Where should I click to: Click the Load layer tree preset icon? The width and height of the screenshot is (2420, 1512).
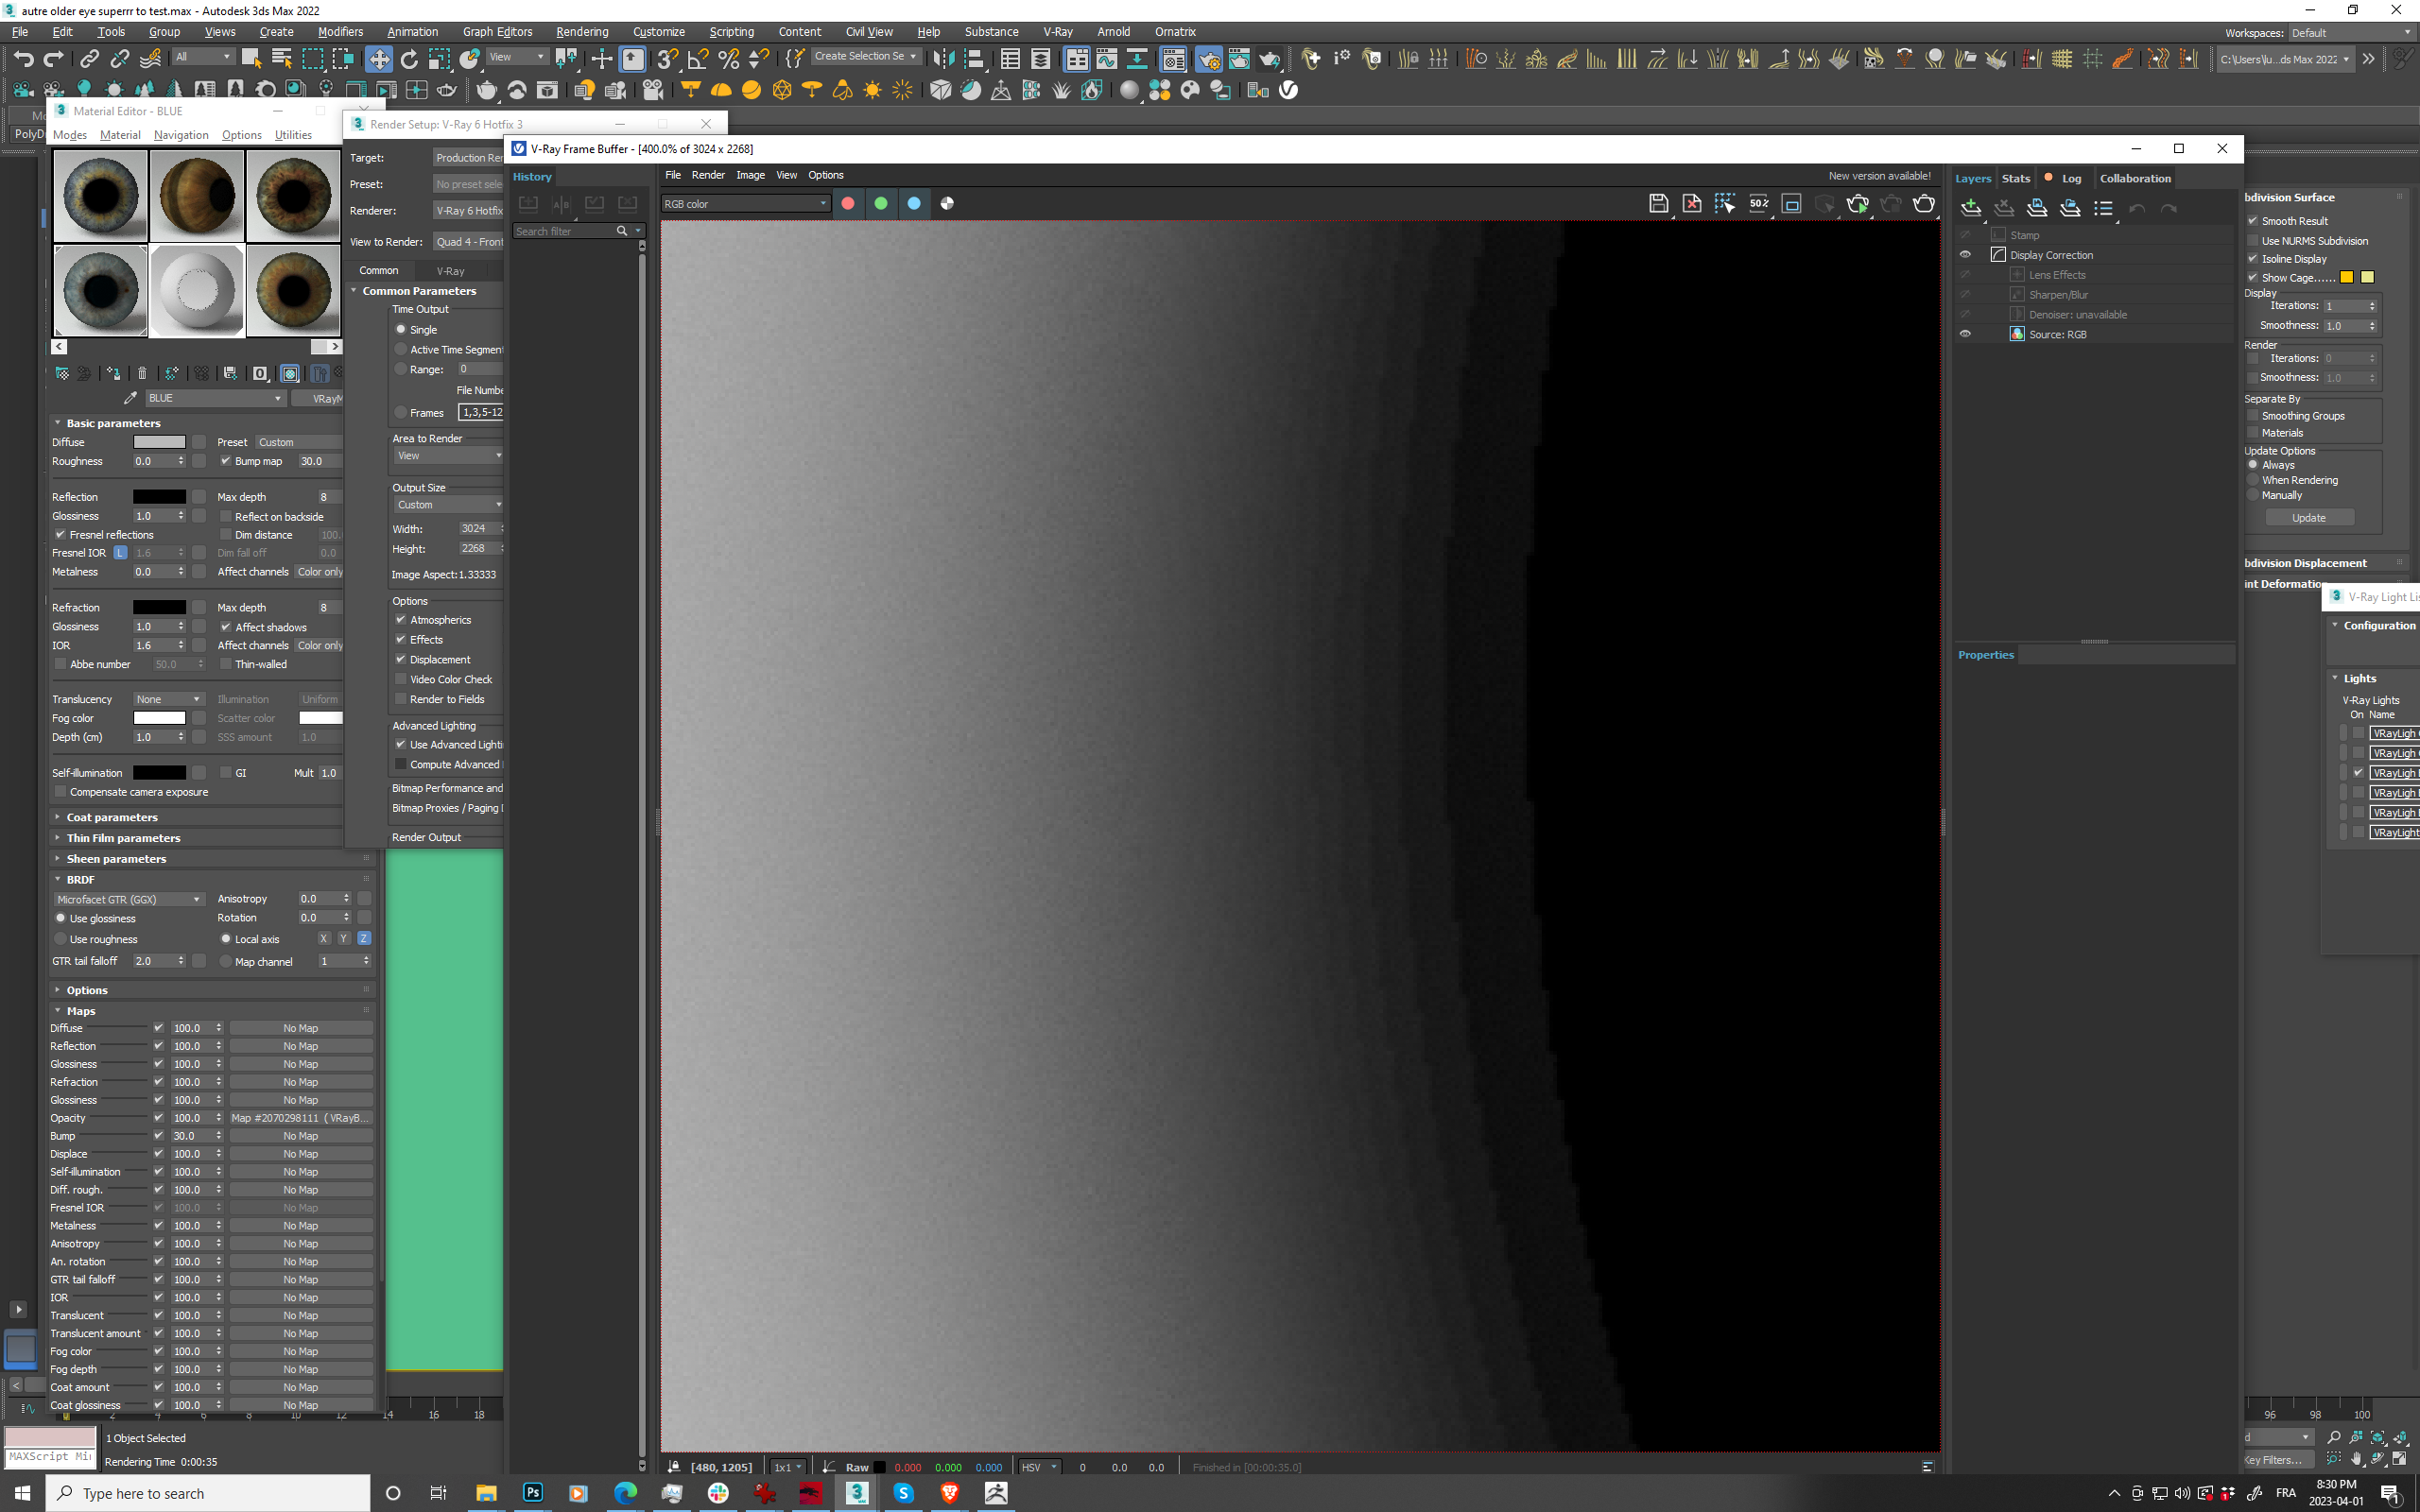(x=2070, y=208)
